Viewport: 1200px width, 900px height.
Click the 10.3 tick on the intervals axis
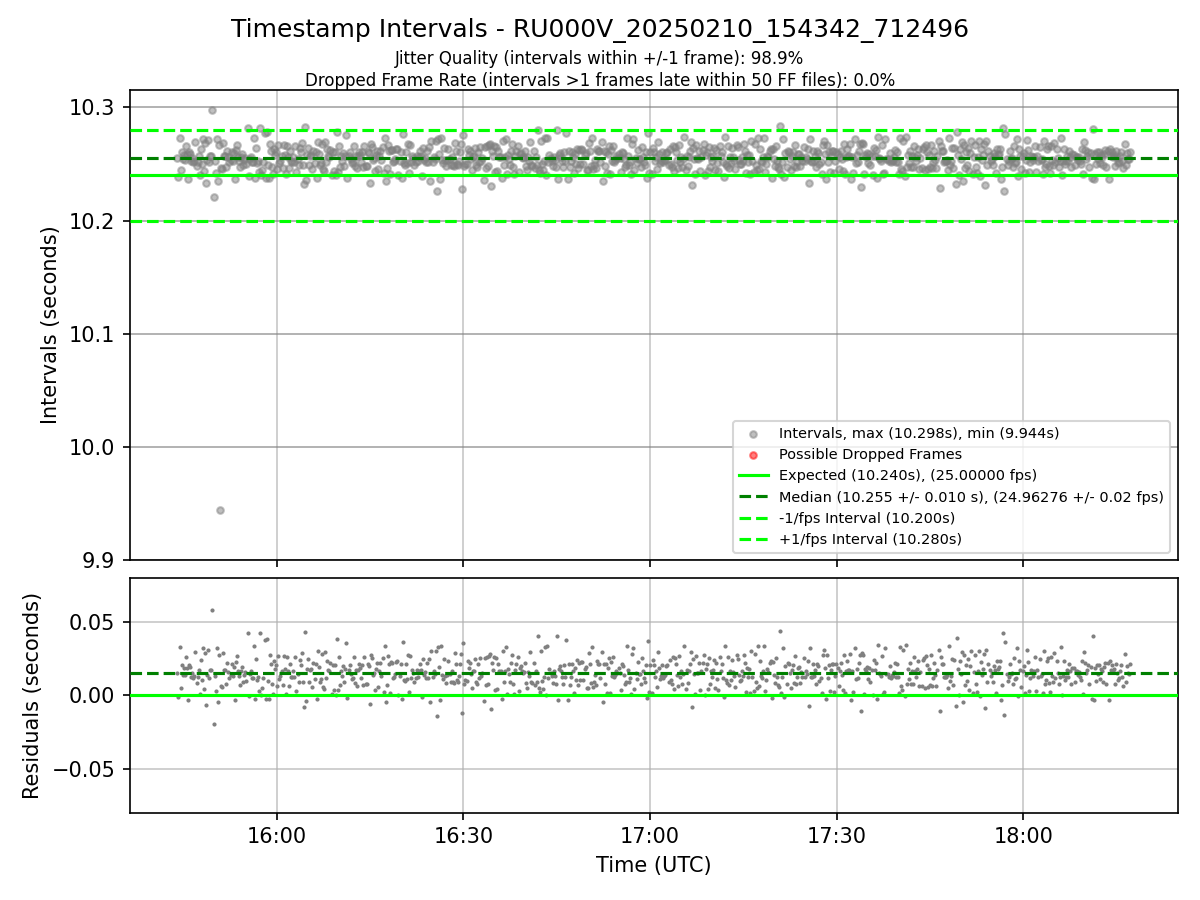click(x=94, y=107)
